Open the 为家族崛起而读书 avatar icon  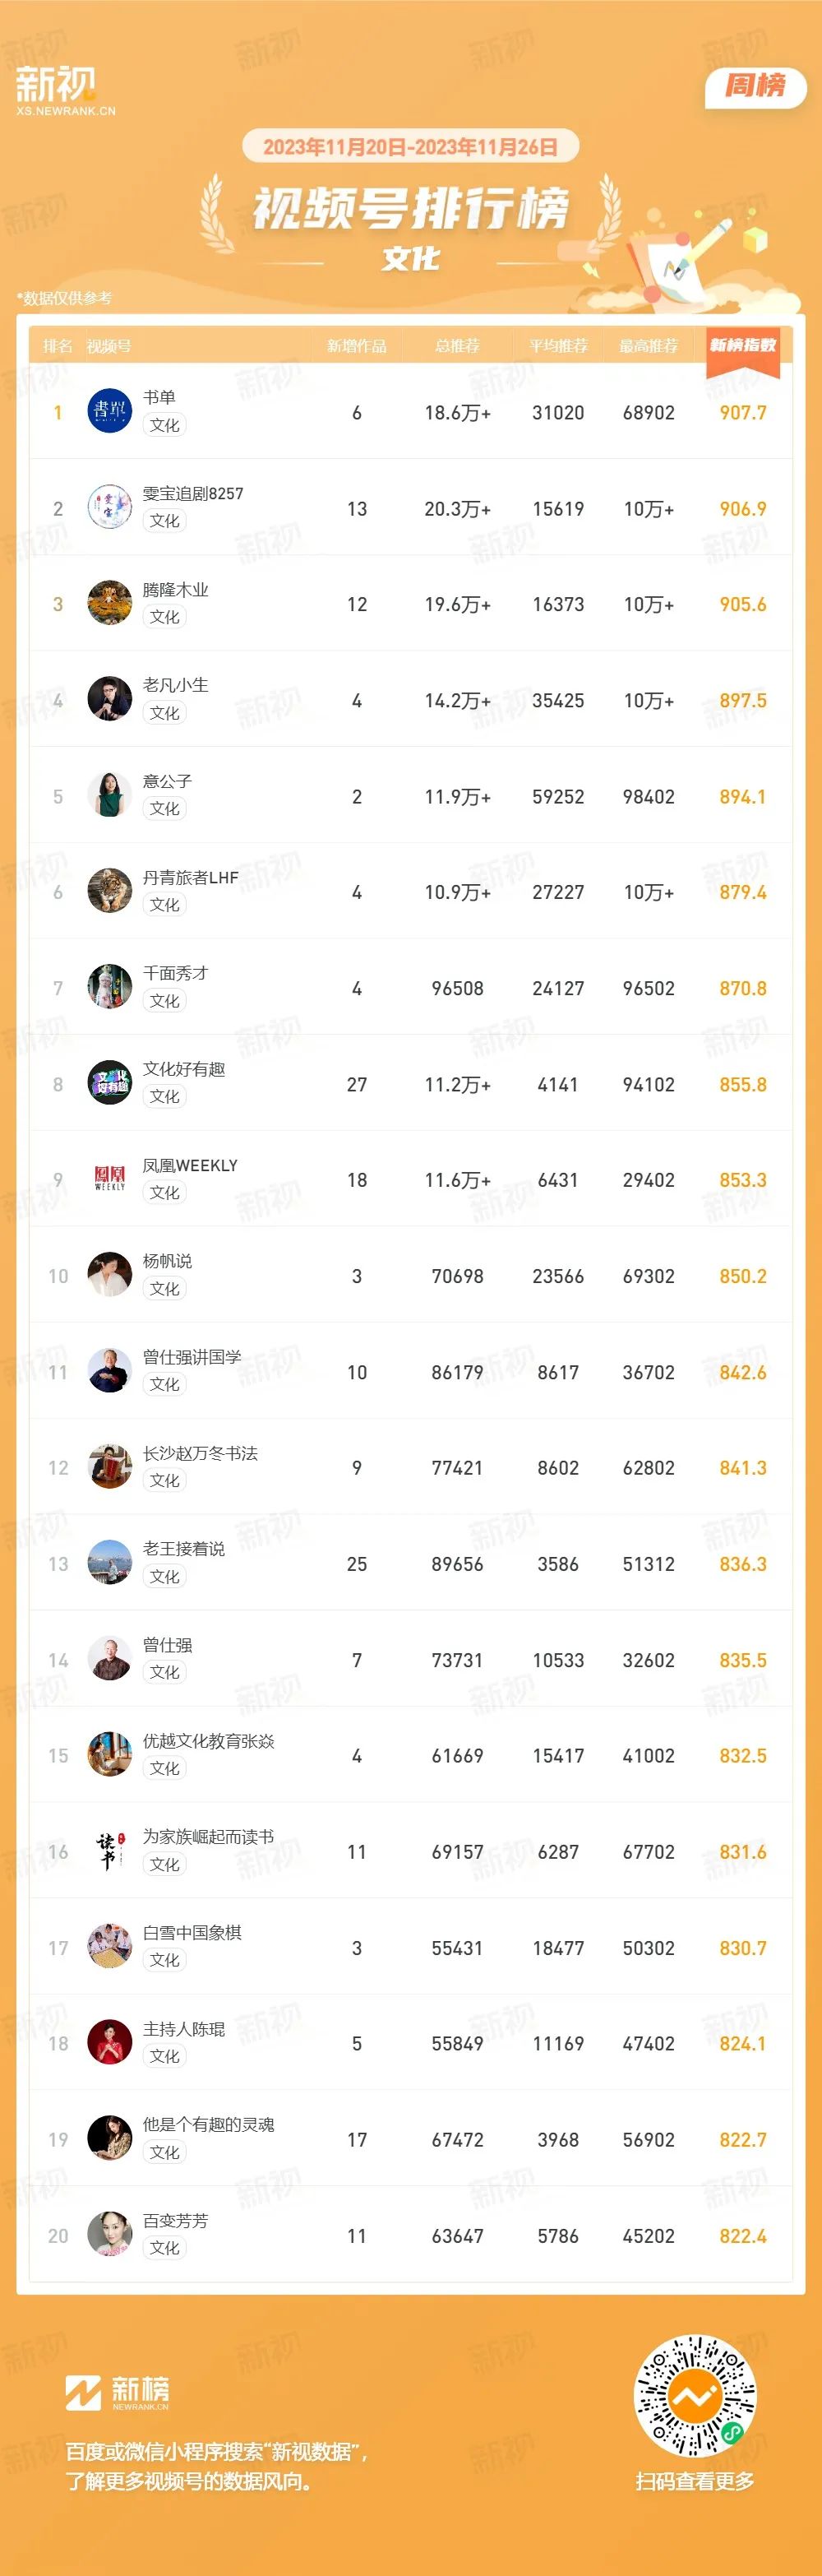[110, 1851]
